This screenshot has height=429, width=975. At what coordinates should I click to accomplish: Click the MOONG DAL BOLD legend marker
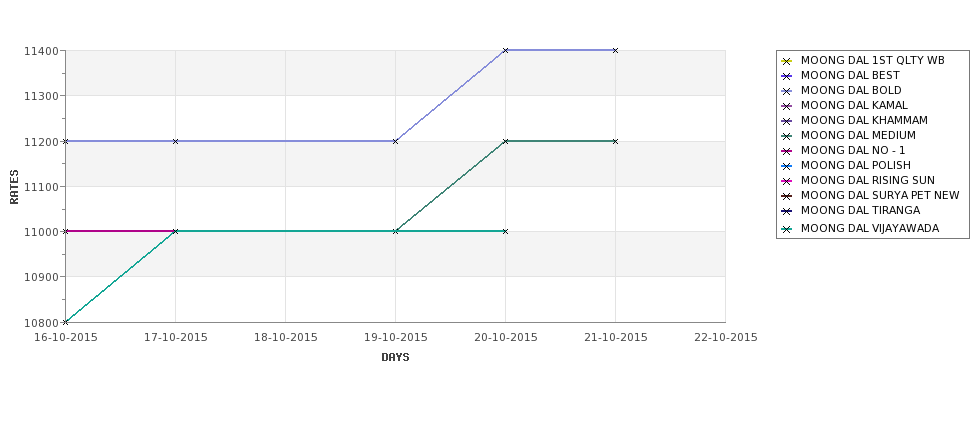787,91
